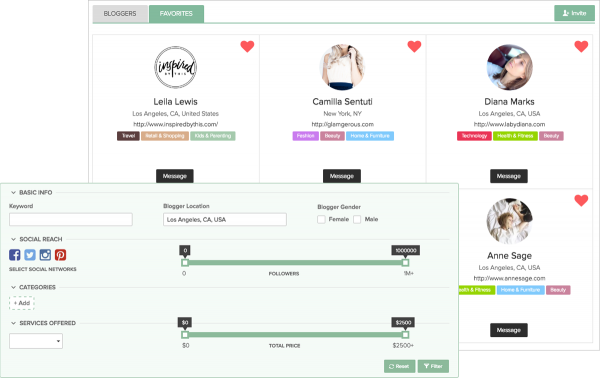
Task: Select the Twitter social network icon
Action: coord(30,255)
